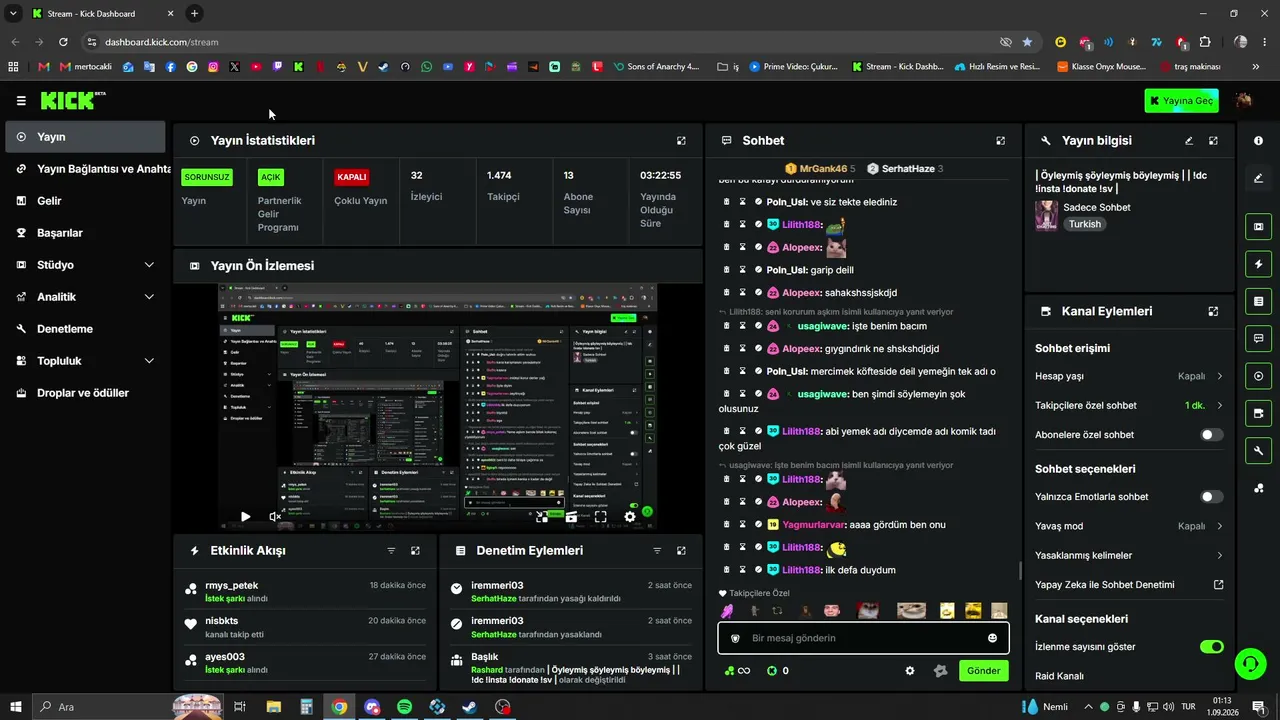Open SerhatHaze link in yasaklandı entry
Screen dimensions: 1280x720
tap(494, 634)
